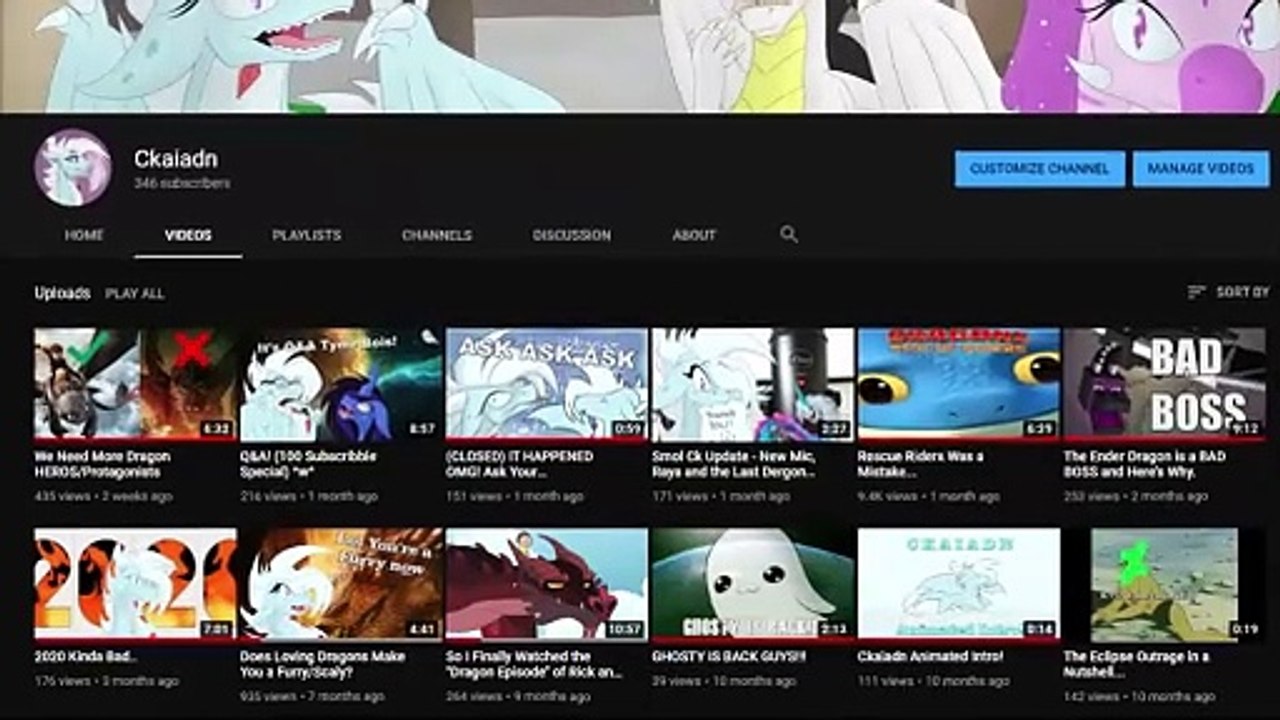
Task: Open Does Loving Dragons Make You Furry thumbnail
Action: pos(341,585)
